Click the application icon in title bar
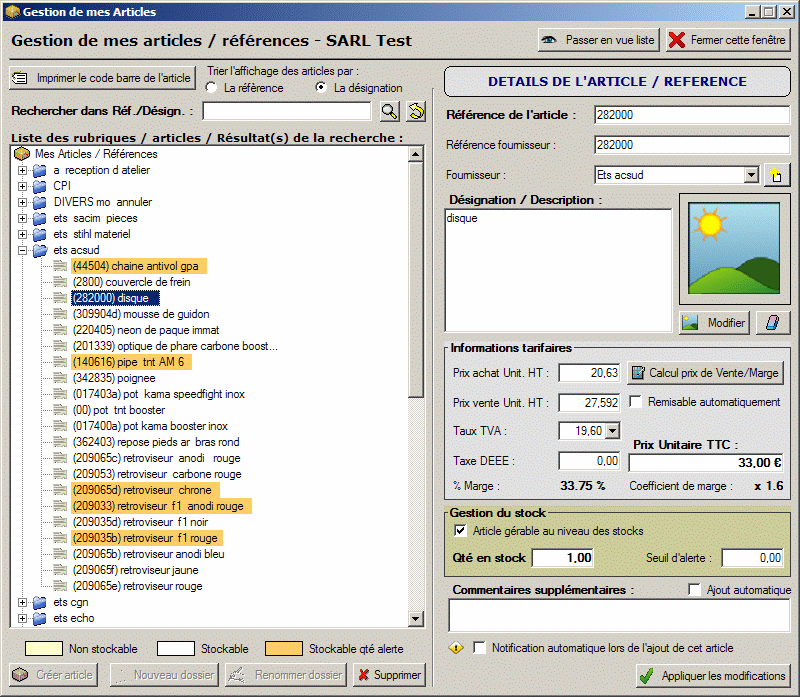 point(12,11)
